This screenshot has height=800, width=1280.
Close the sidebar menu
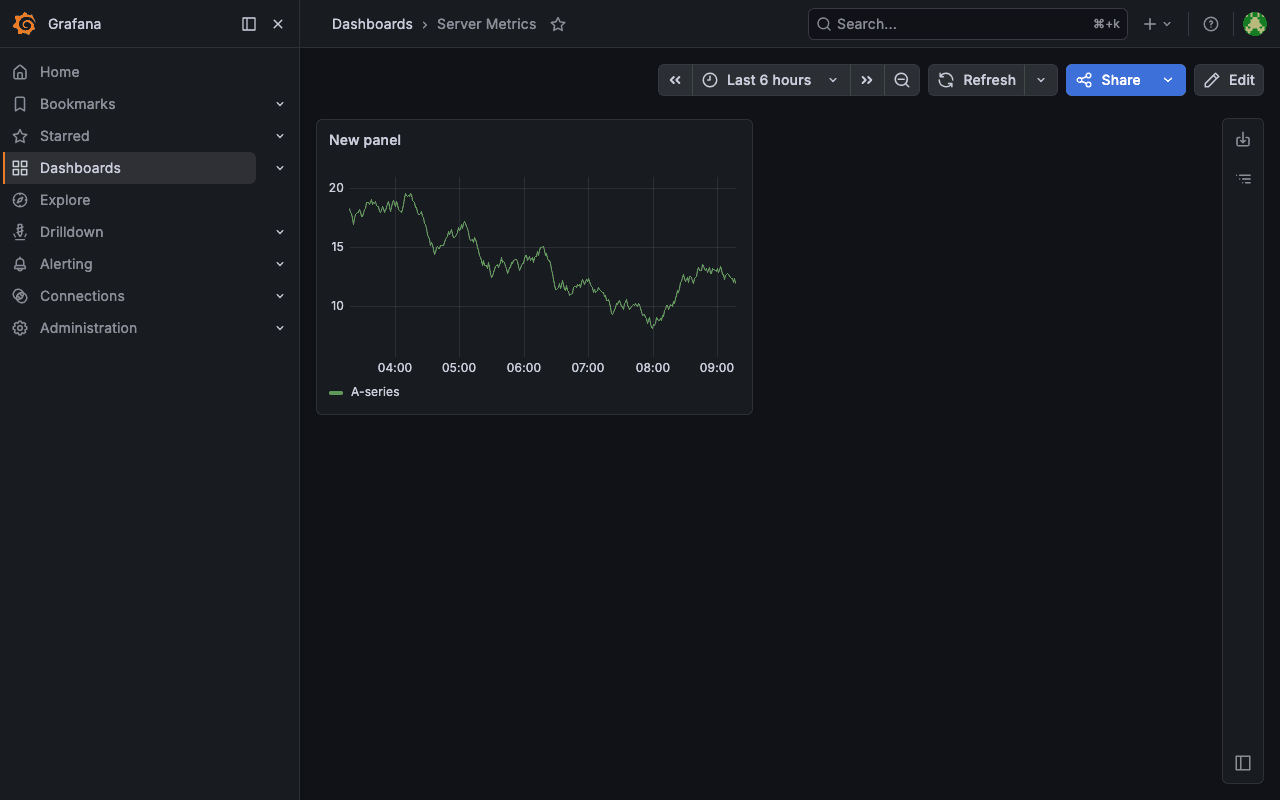[x=278, y=24]
